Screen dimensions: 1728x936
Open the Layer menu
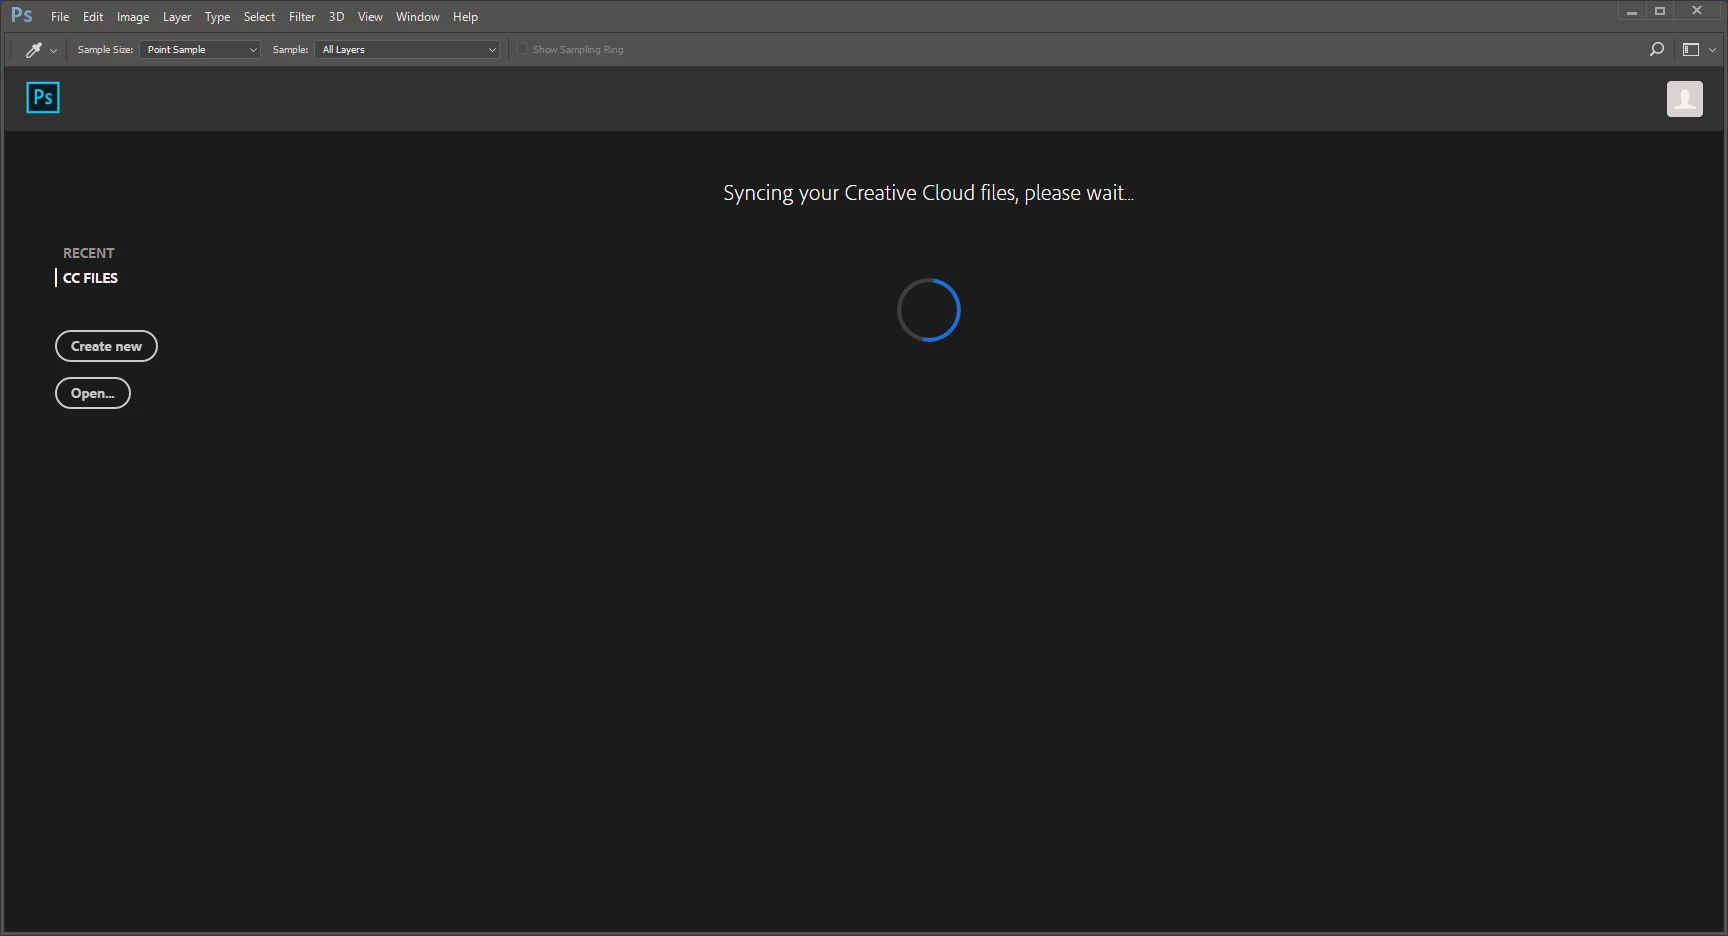click(177, 17)
